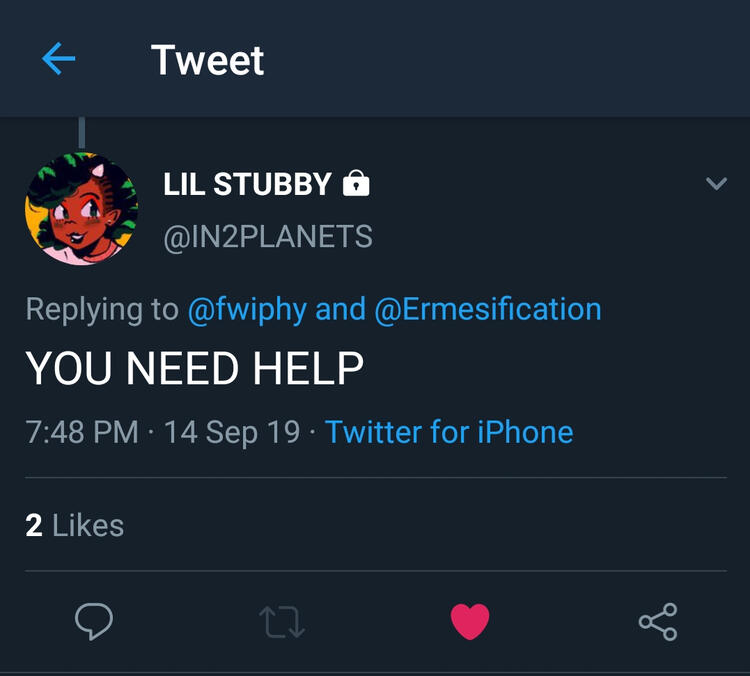Open the @IN2PLANETS handle

(x=267, y=237)
